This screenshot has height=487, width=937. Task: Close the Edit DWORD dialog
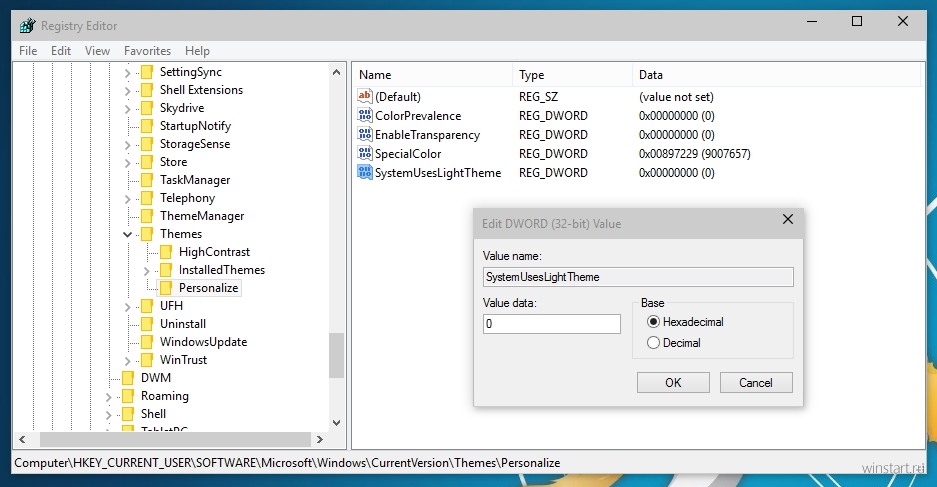(787, 220)
